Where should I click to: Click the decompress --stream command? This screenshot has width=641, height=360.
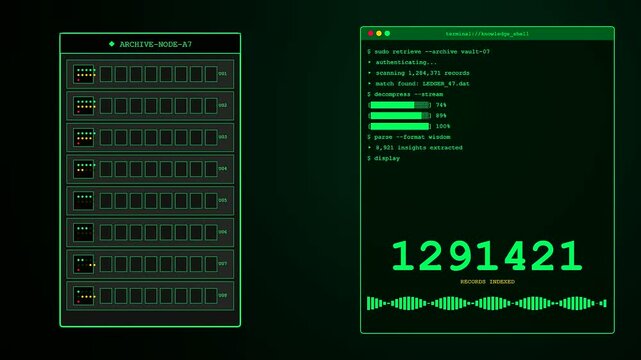coord(405,94)
